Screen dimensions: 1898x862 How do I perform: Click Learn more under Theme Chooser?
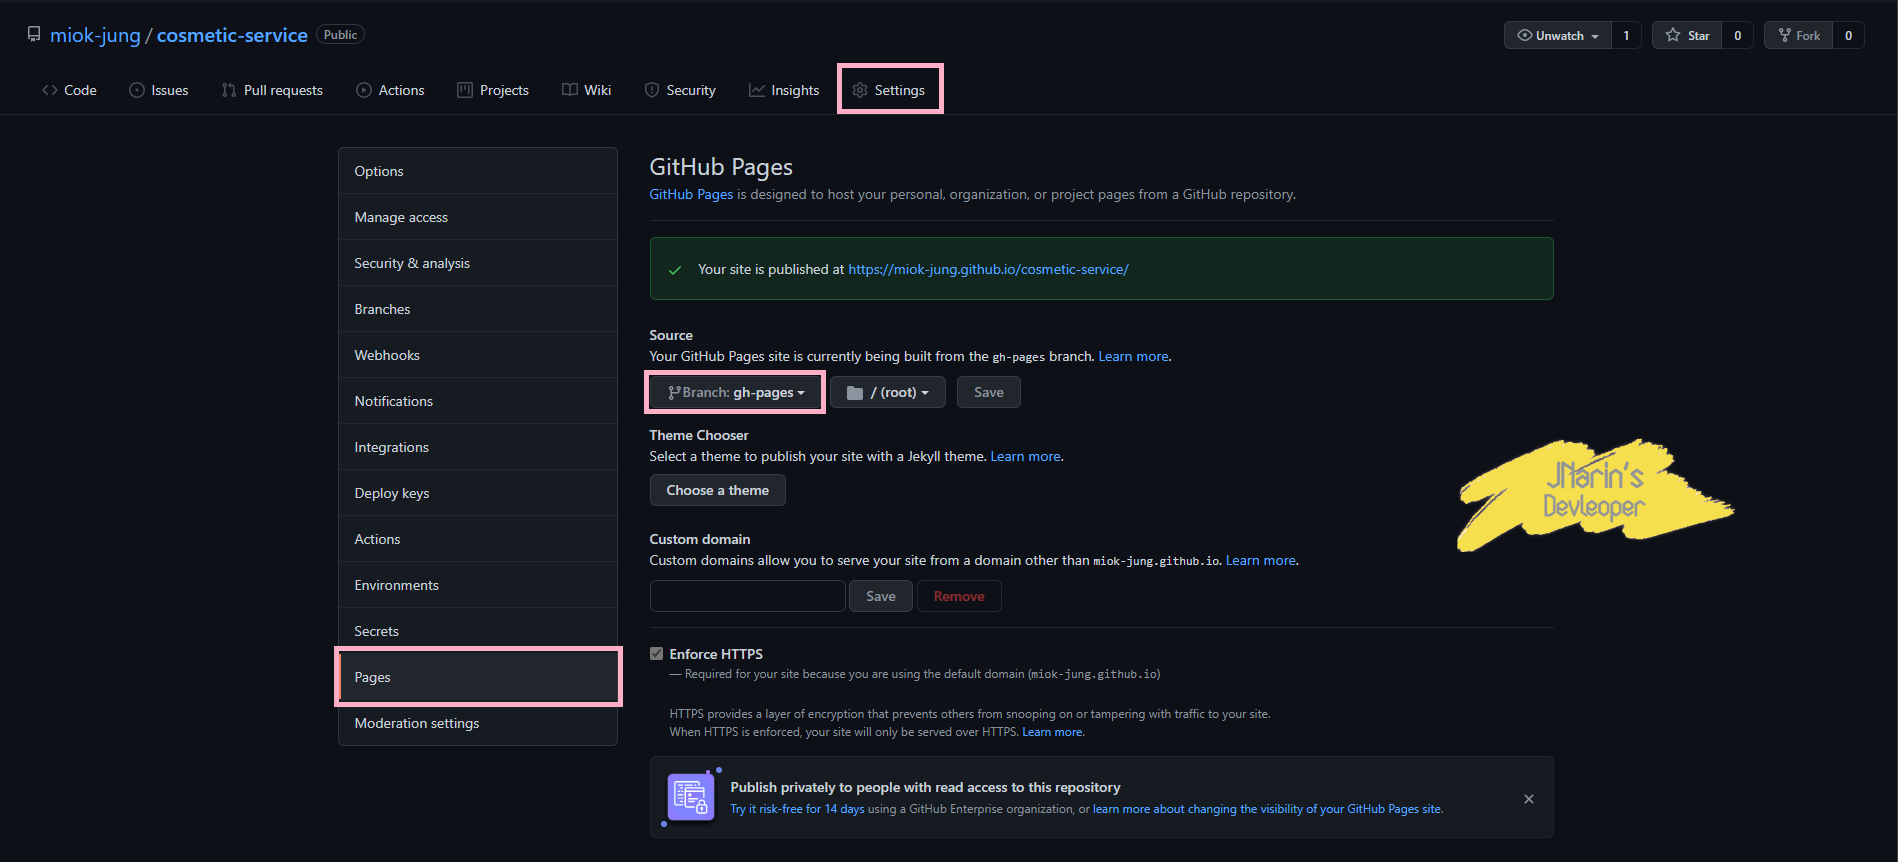tap(1025, 456)
